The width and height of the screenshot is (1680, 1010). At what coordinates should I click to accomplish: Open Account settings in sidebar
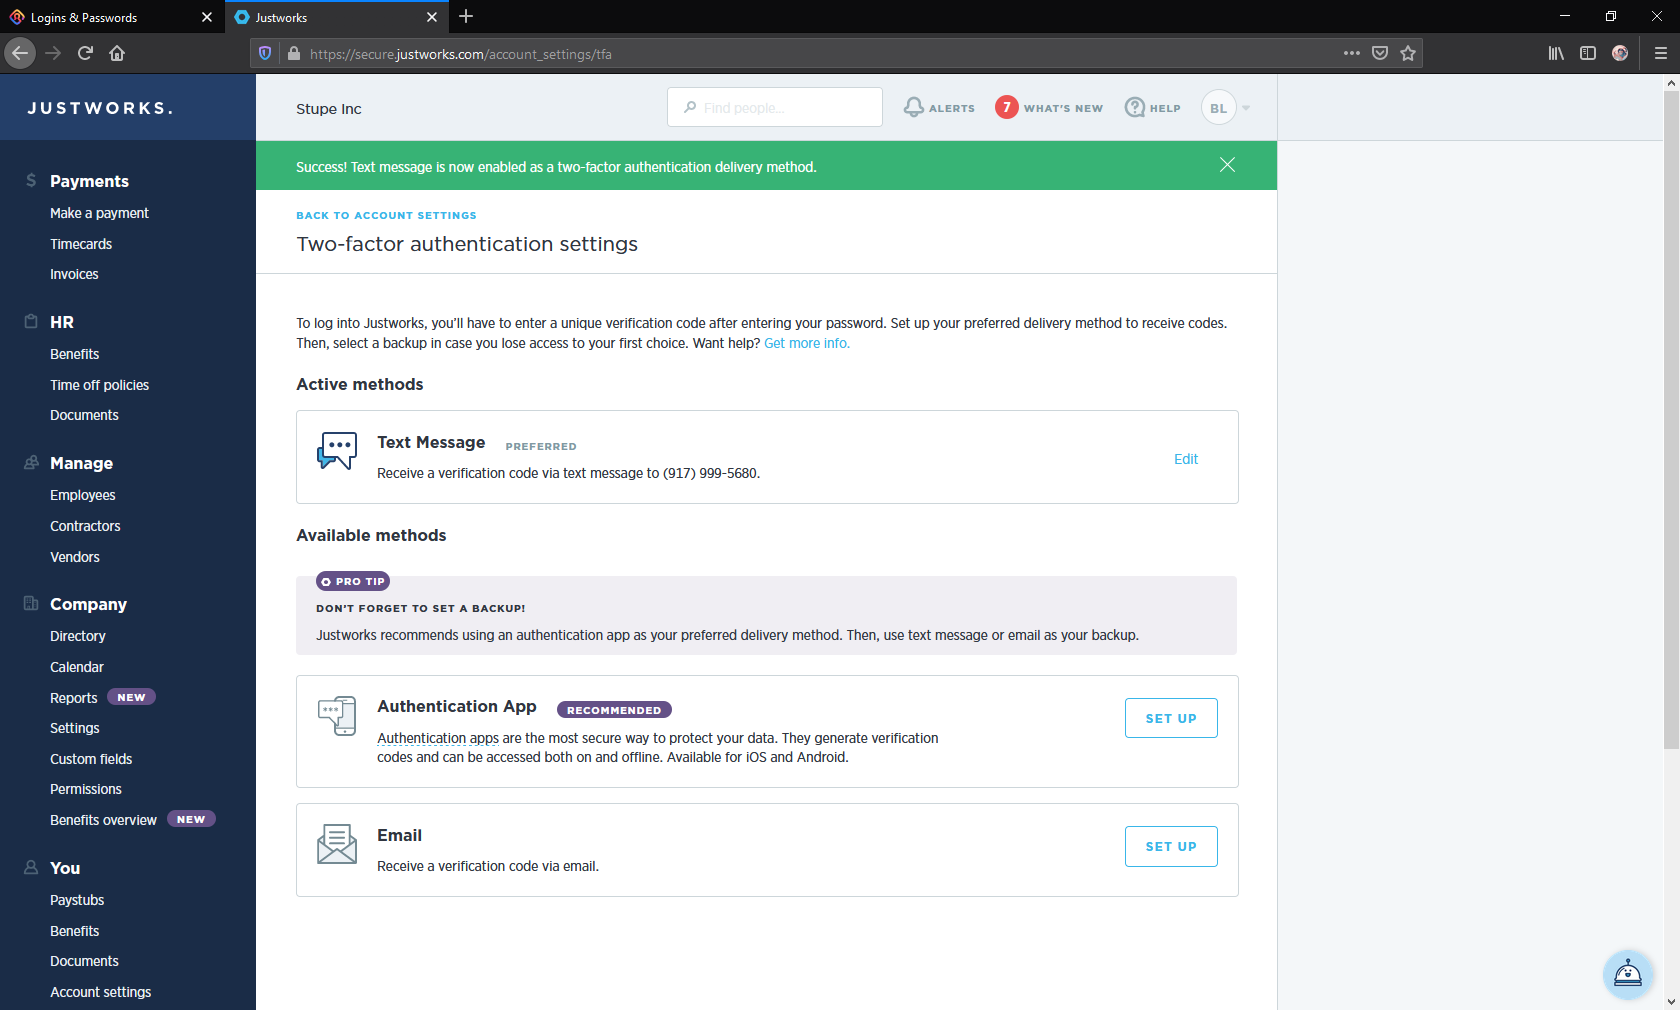(101, 992)
